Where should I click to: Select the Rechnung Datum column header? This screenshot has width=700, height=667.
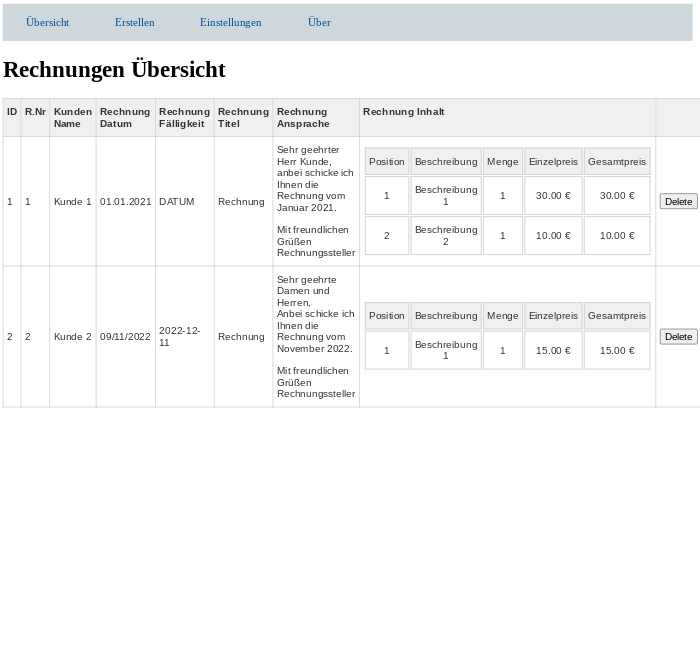[x=124, y=117]
